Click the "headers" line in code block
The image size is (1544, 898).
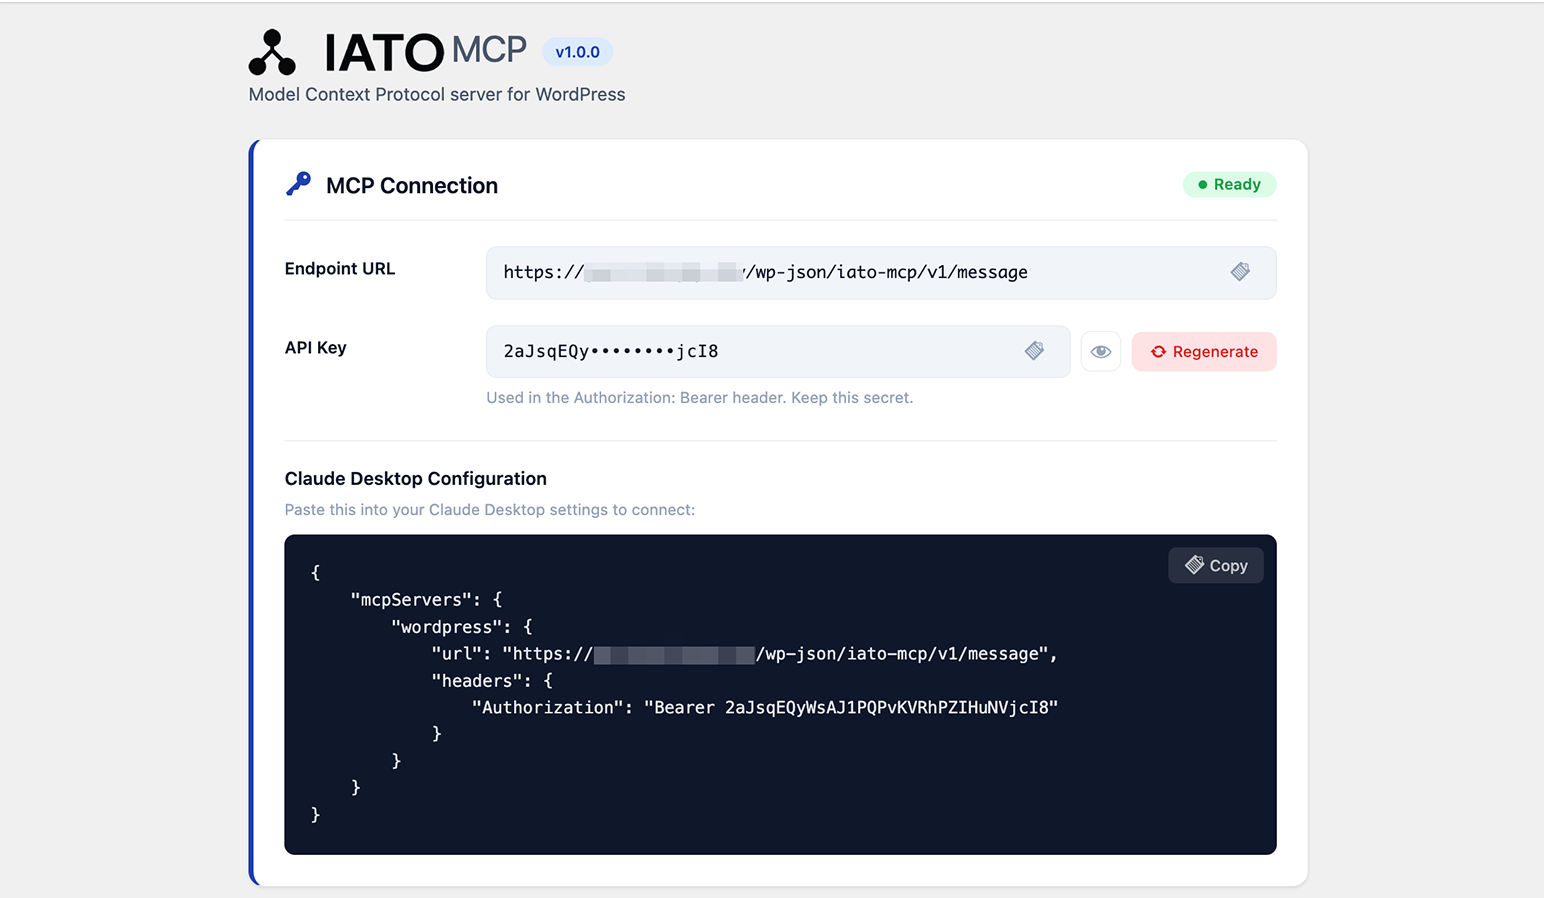pyautogui.click(x=492, y=680)
